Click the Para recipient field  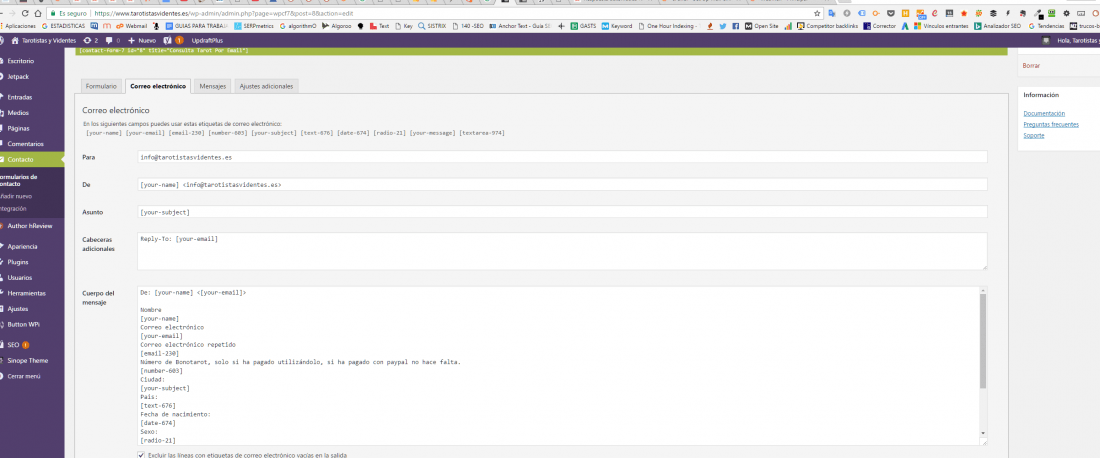(562, 157)
